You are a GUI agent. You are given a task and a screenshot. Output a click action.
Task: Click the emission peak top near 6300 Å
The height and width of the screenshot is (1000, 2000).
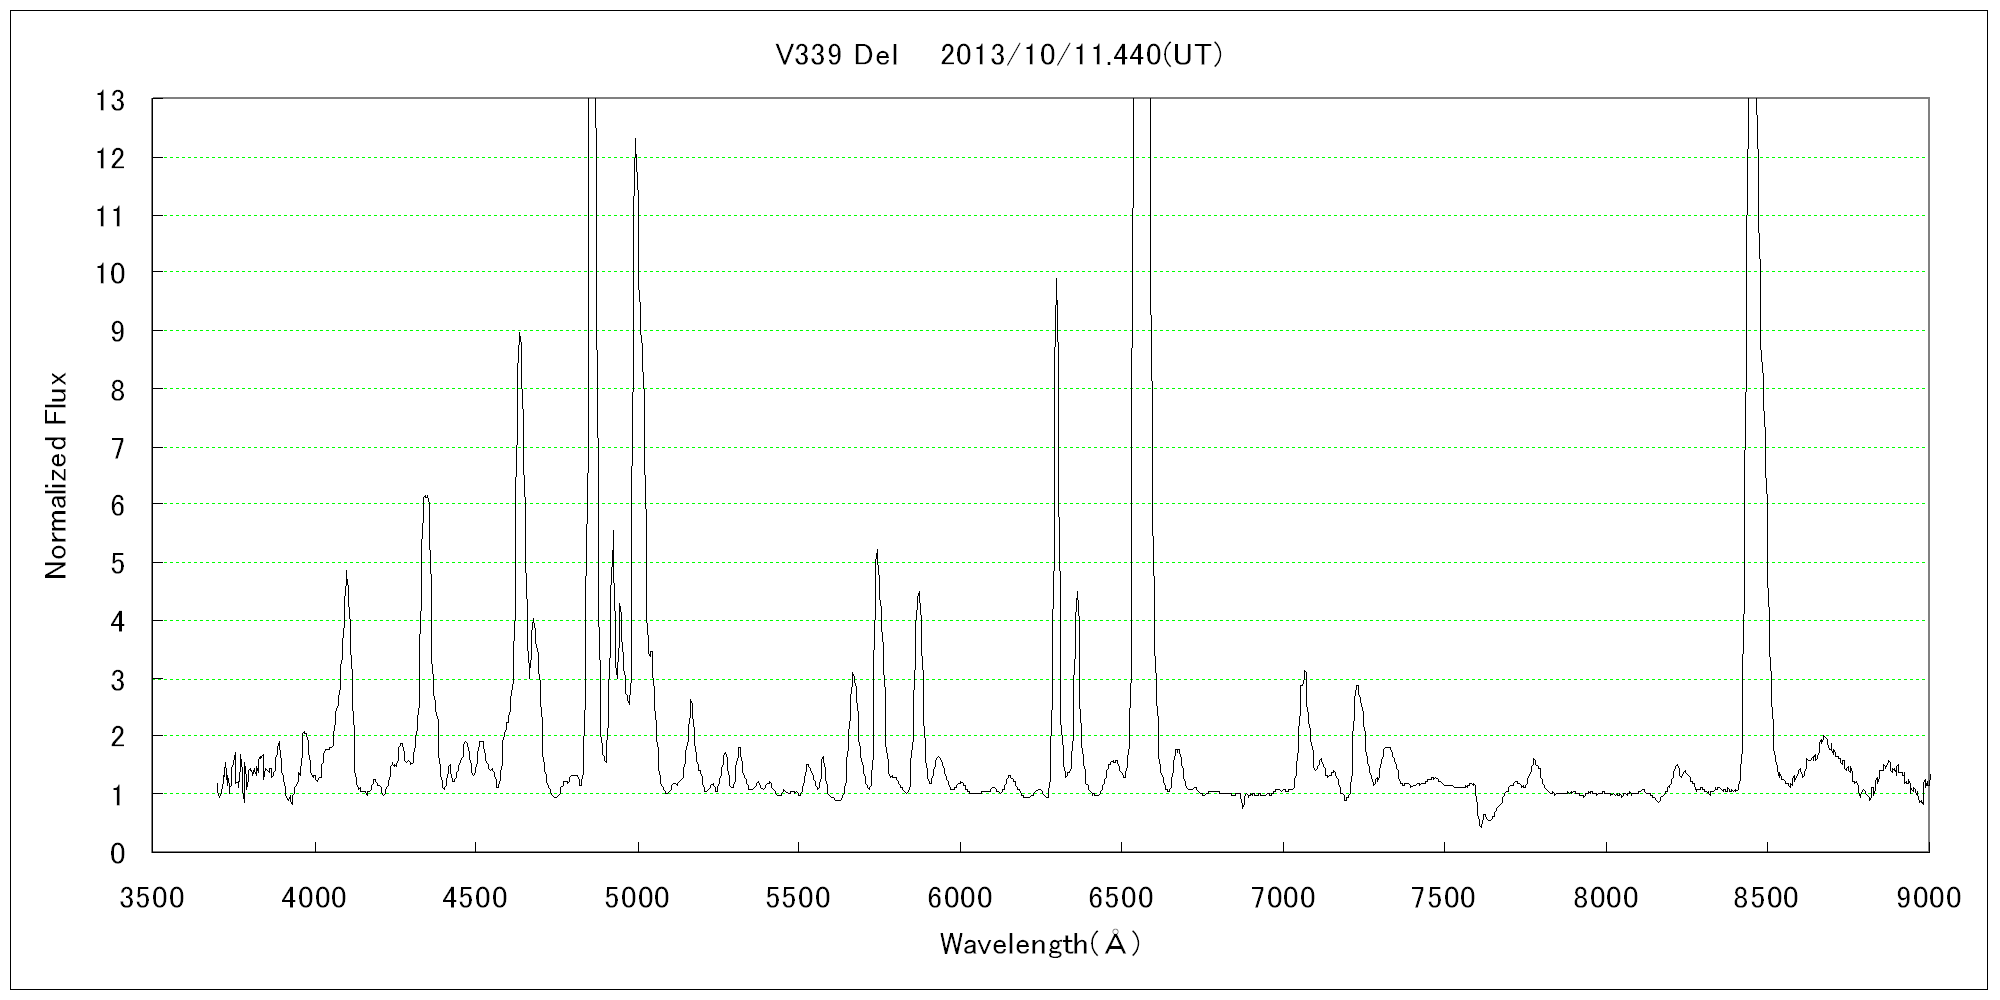[x=1056, y=281]
